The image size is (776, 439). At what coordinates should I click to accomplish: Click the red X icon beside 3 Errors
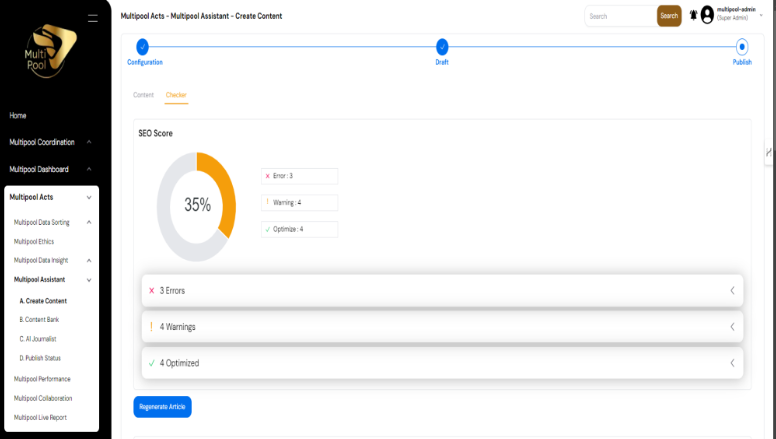tap(151, 291)
